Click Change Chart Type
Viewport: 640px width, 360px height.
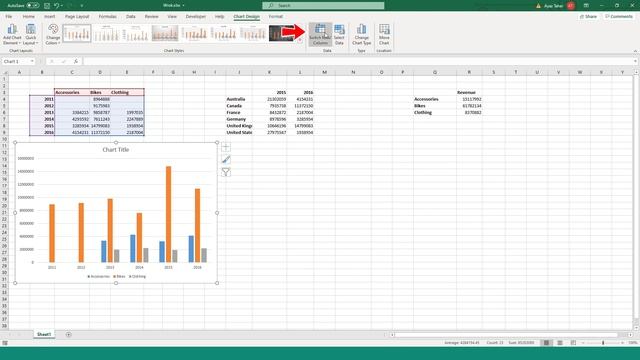click(x=362, y=35)
